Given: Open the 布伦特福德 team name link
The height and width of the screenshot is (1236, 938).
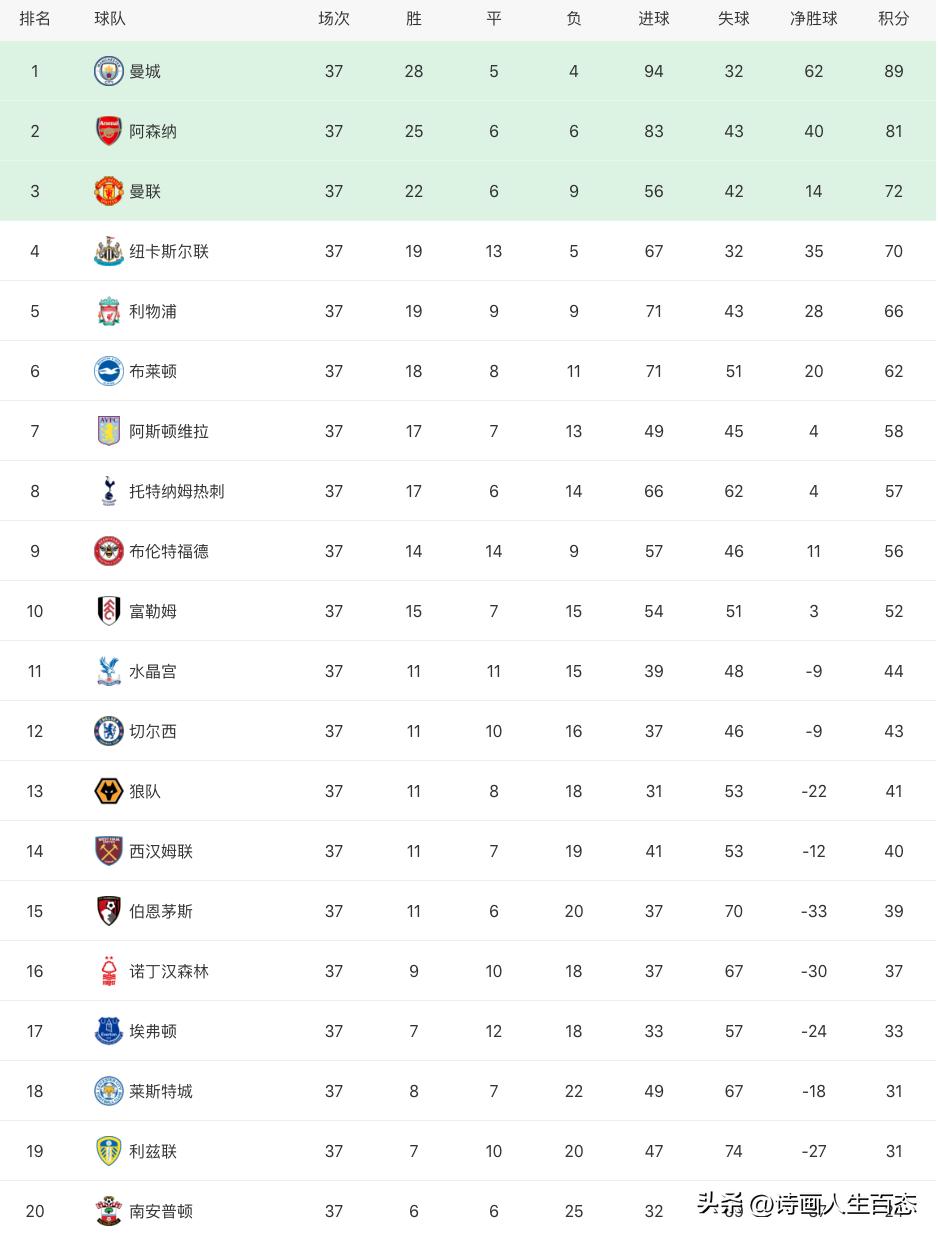Looking at the screenshot, I should tap(168, 551).
